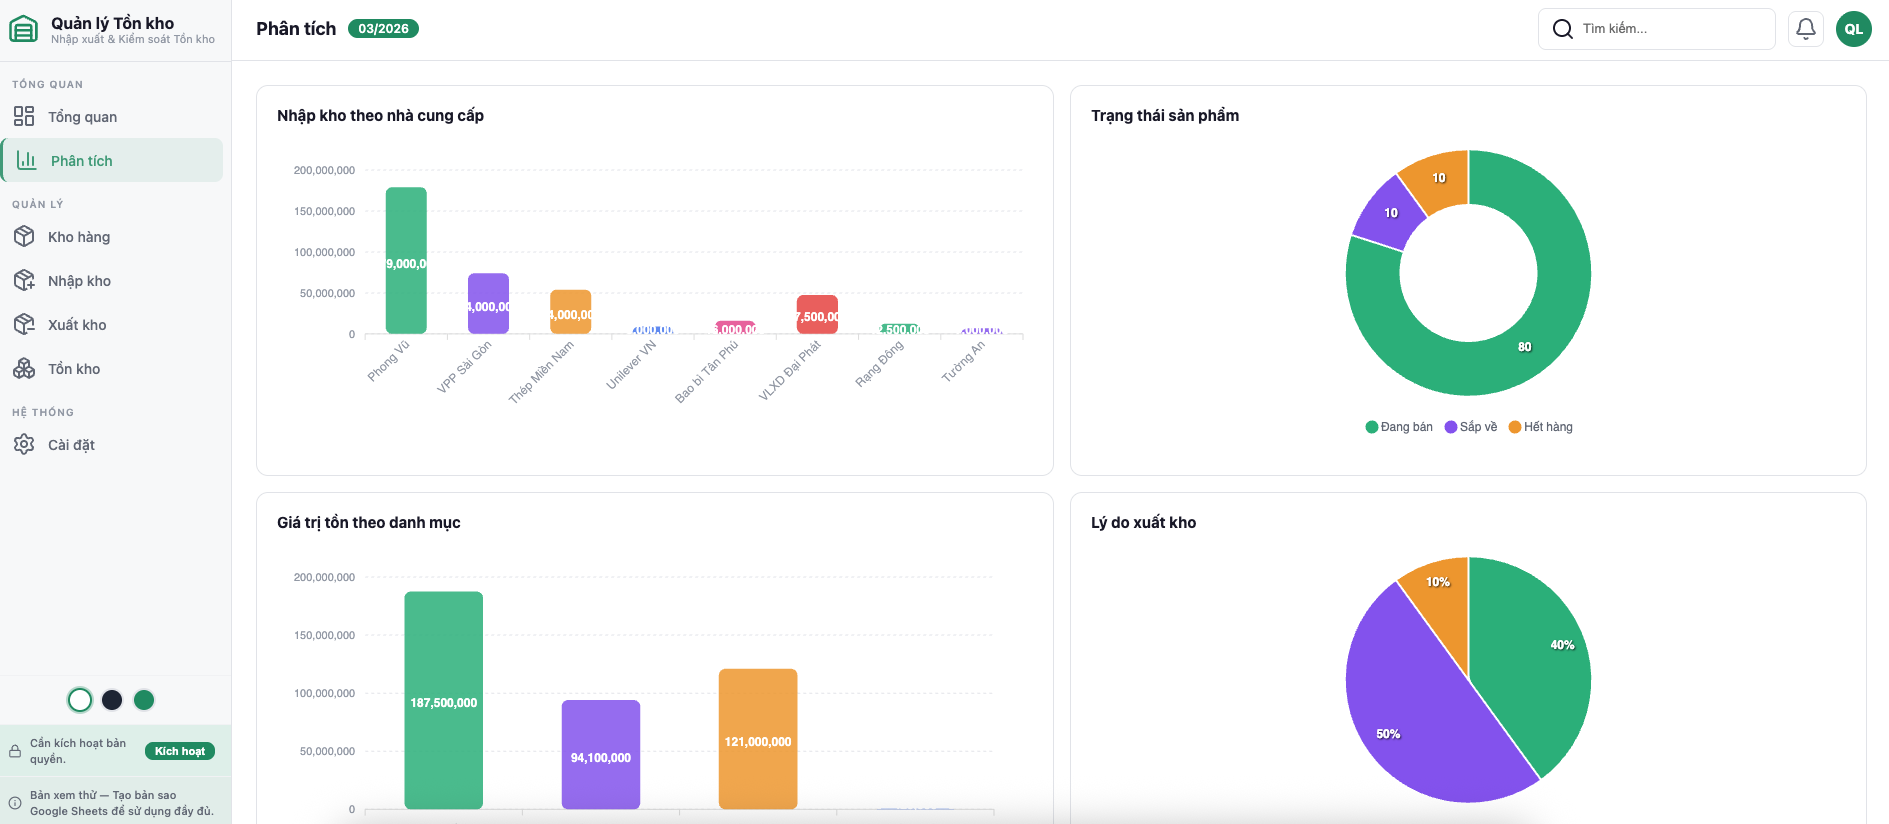Click the Tồn kho cubes icon
This screenshot has width=1889, height=824.
24,369
